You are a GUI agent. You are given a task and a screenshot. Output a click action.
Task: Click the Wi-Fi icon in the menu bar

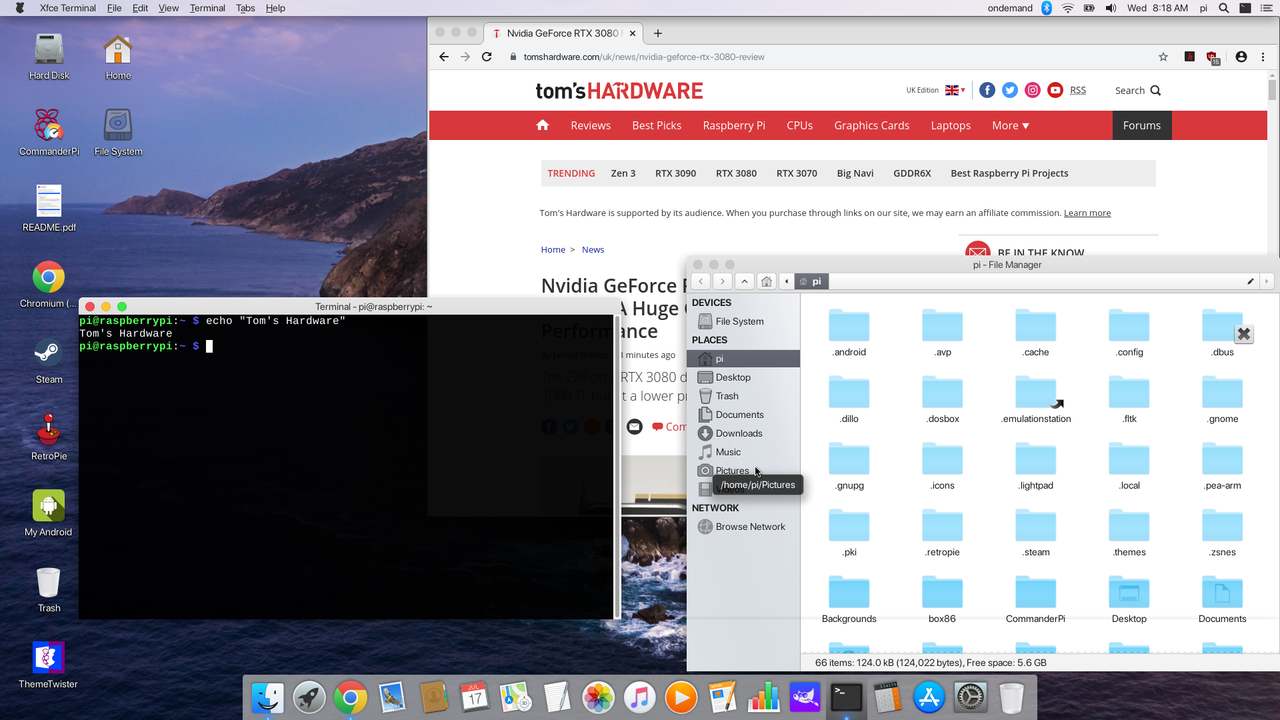coord(1068,8)
